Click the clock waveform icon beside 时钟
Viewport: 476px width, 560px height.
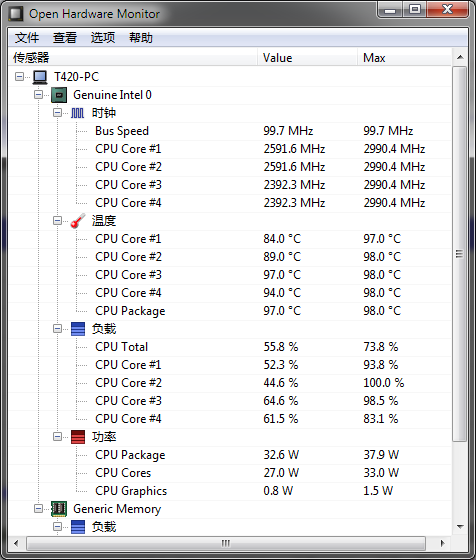[x=77, y=113]
